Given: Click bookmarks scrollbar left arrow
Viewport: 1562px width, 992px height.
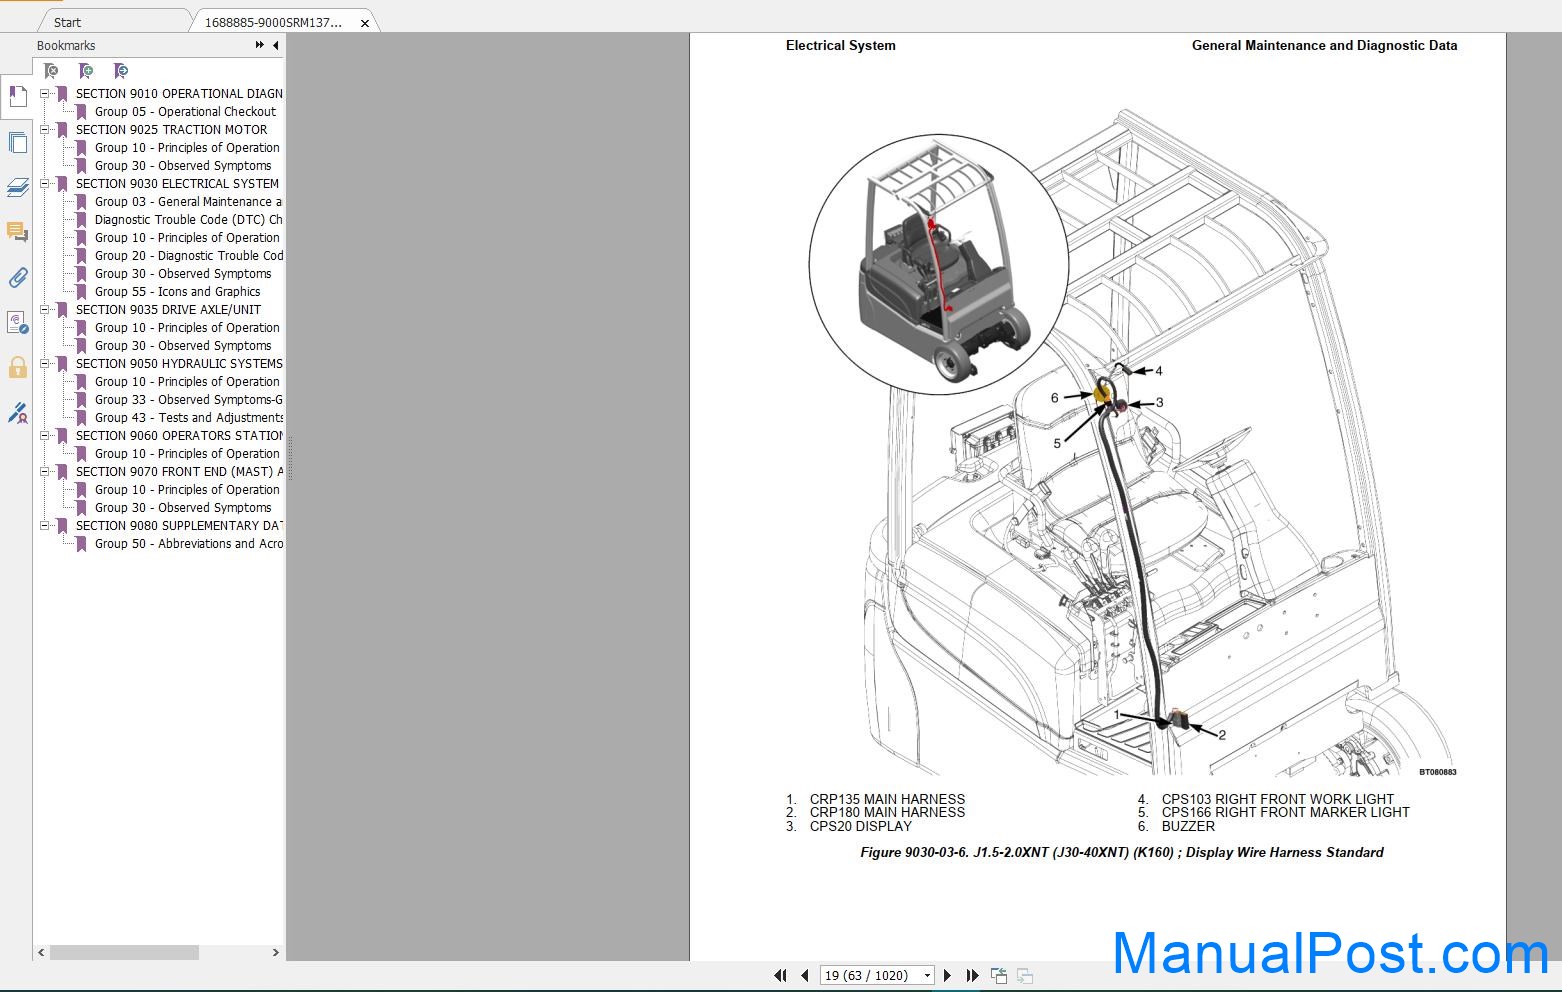Looking at the screenshot, I should (41, 953).
